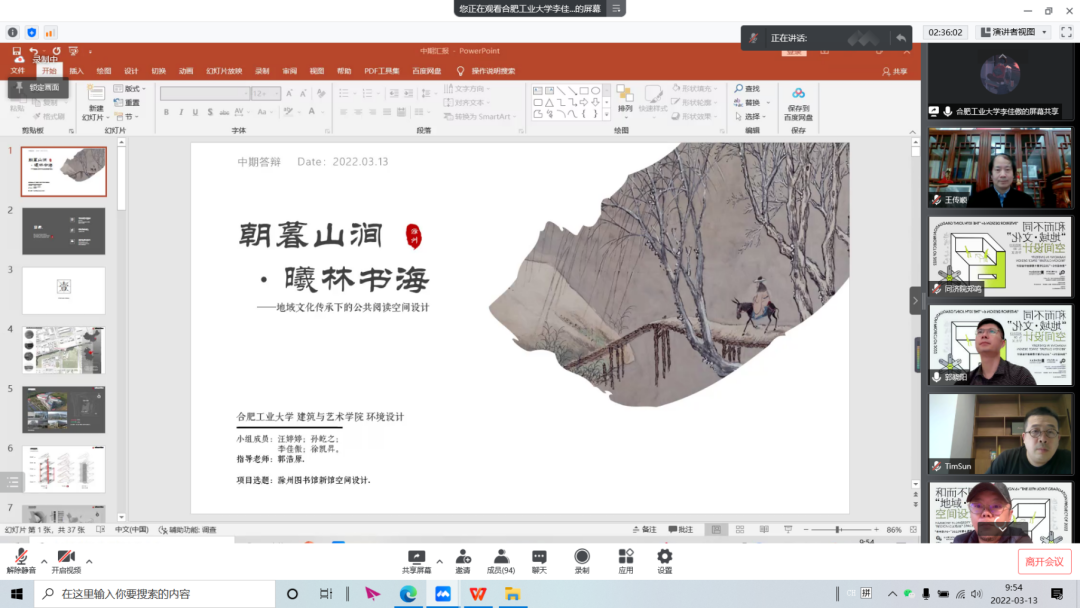
Task: Open video options arrow beside 开启视频
Action: (x=89, y=562)
